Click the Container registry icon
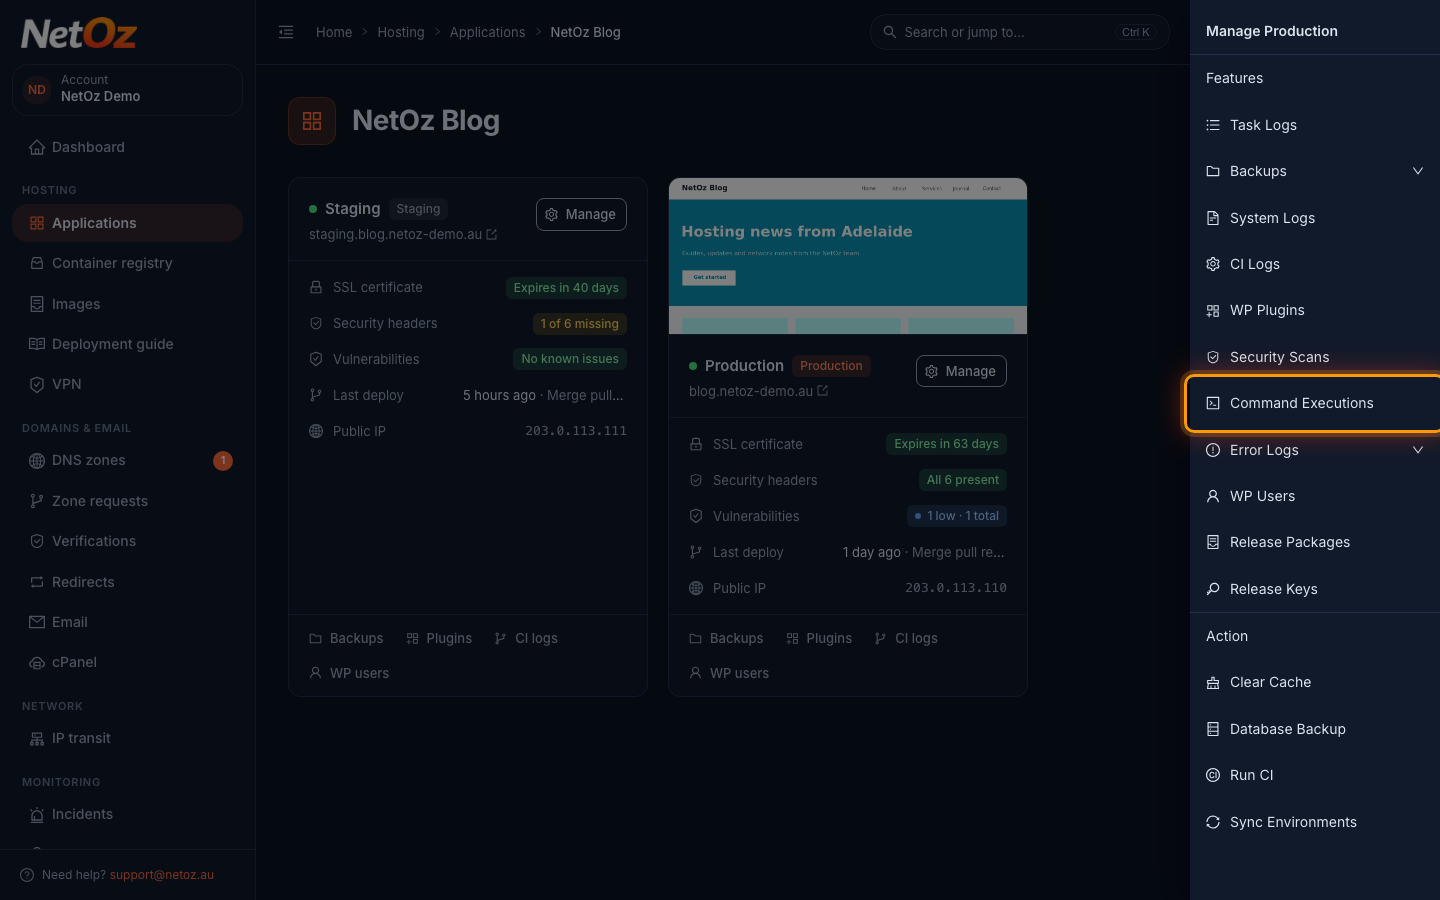The width and height of the screenshot is (1440, 900). [x=37, y=263]
